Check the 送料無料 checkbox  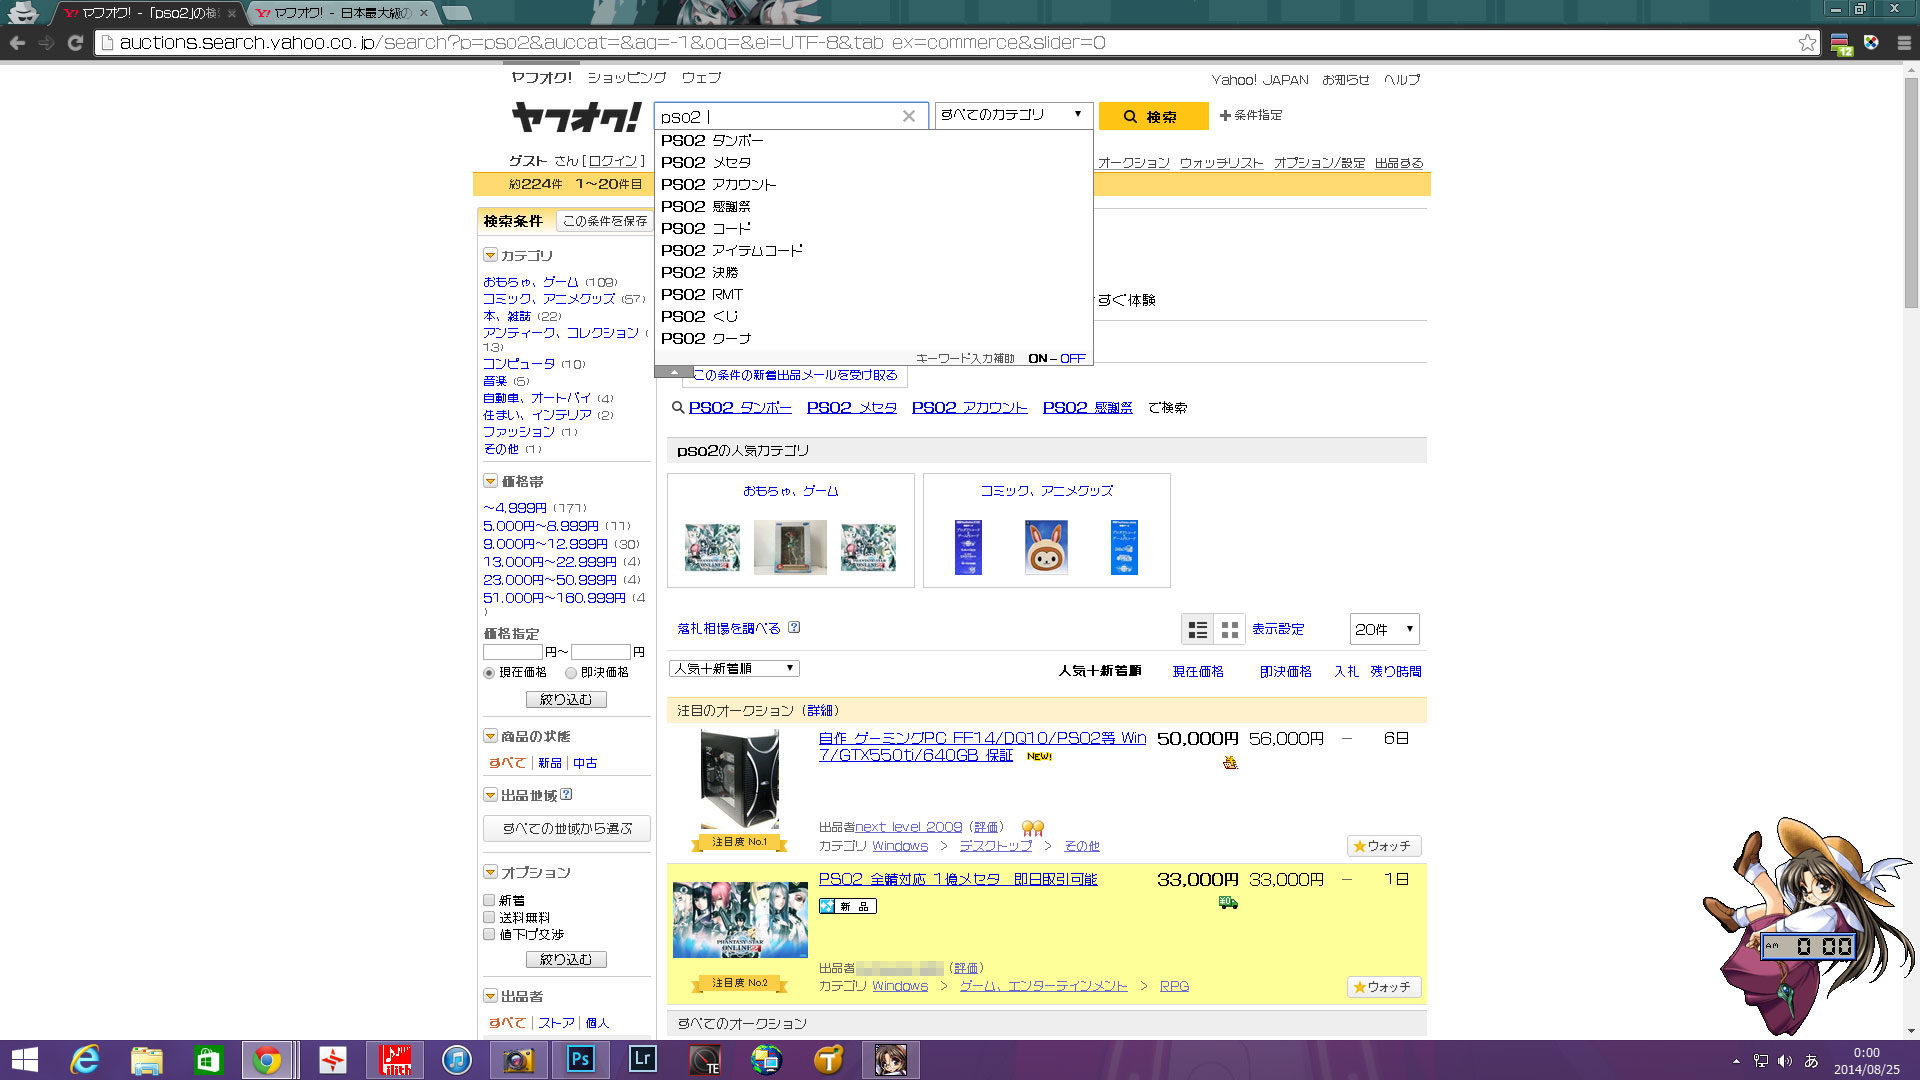coord(489,917)
